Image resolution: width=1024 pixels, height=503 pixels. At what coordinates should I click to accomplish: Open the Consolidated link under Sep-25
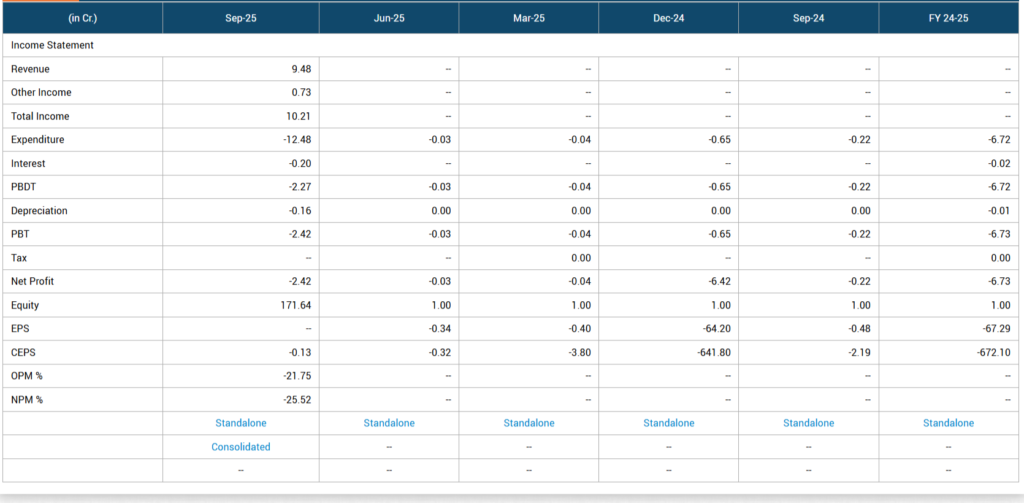point(240,447)
